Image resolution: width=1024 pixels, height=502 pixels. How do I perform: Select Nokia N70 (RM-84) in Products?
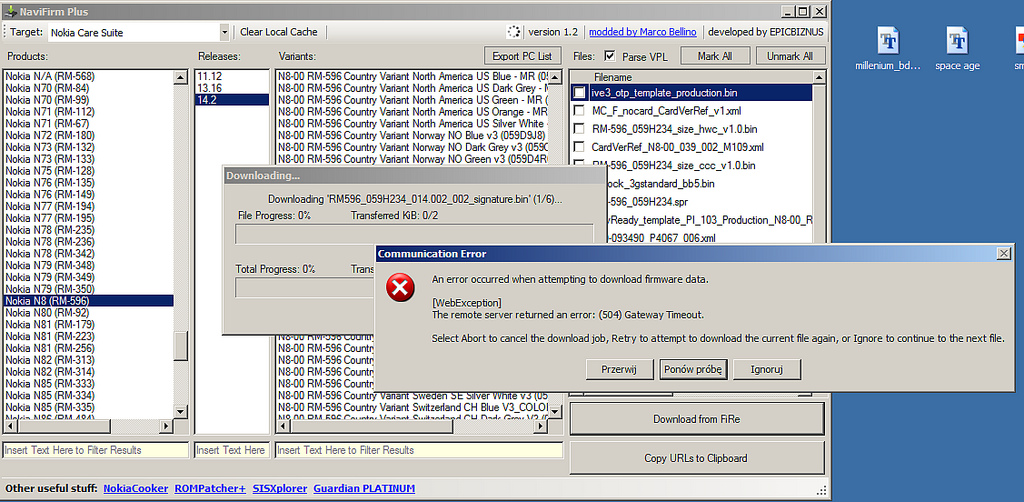point(89,88)
